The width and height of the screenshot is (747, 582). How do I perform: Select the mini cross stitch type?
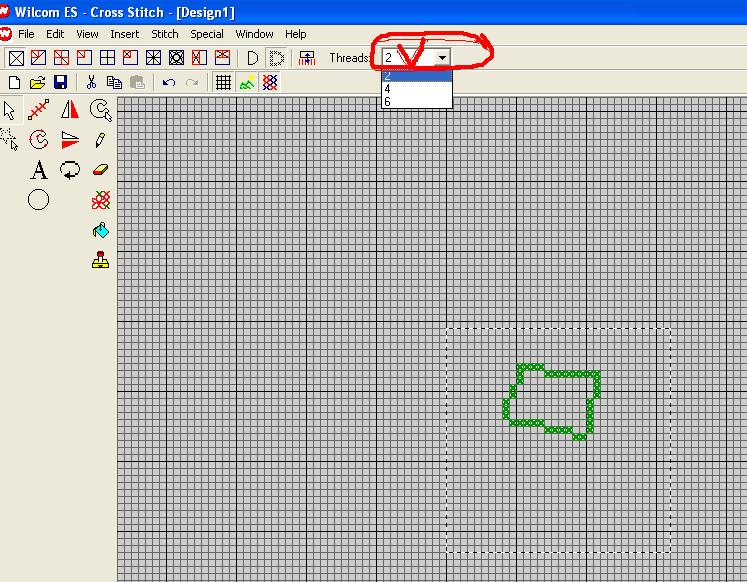[x=130, y=58]
